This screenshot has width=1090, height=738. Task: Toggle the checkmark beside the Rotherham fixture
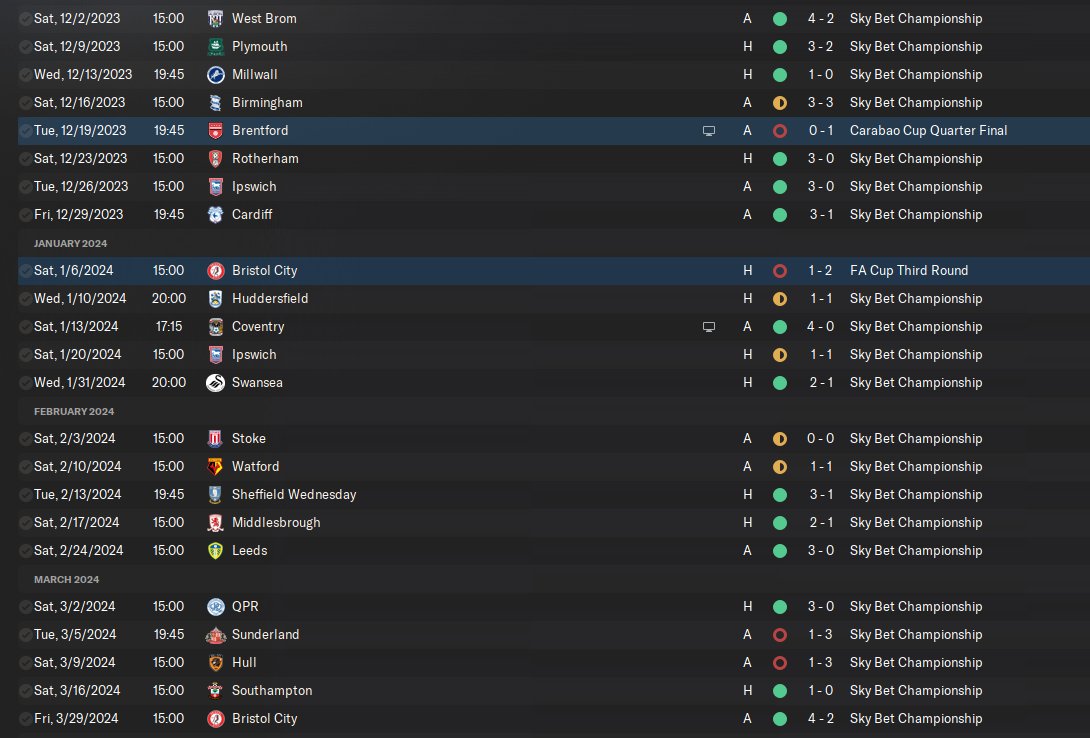click(x=25, y=159)
